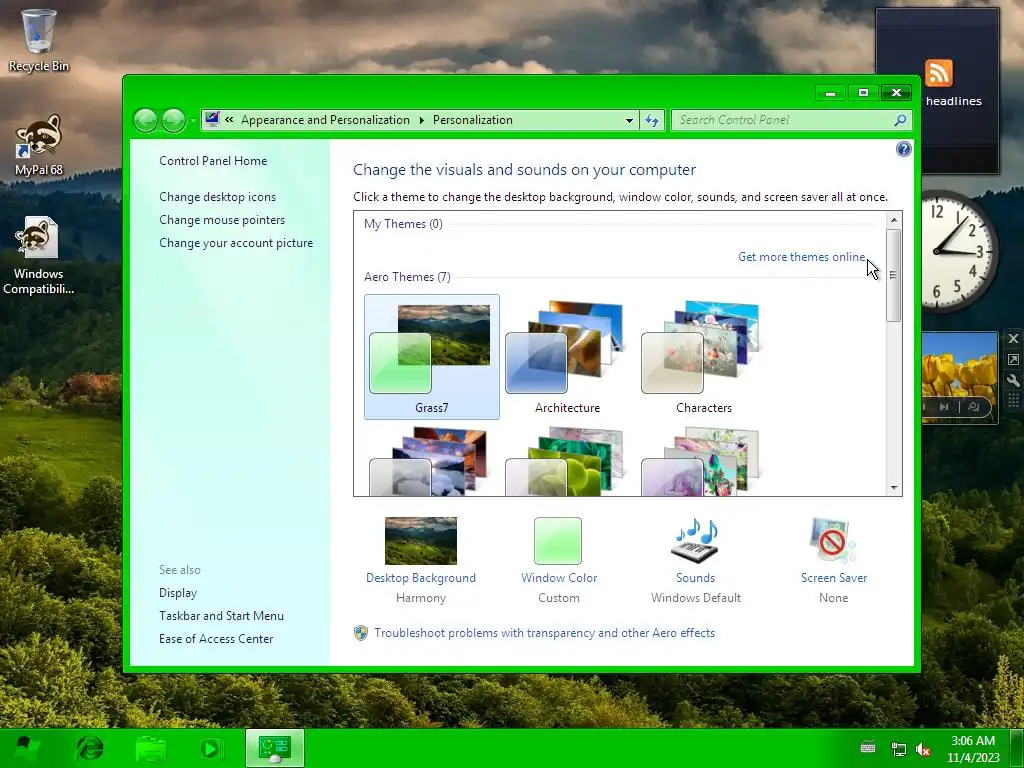The width and height of the screenshot is (1024, 768).
Task: Click the theme list scrollbar thumb
Action: (x=893, y=275)
